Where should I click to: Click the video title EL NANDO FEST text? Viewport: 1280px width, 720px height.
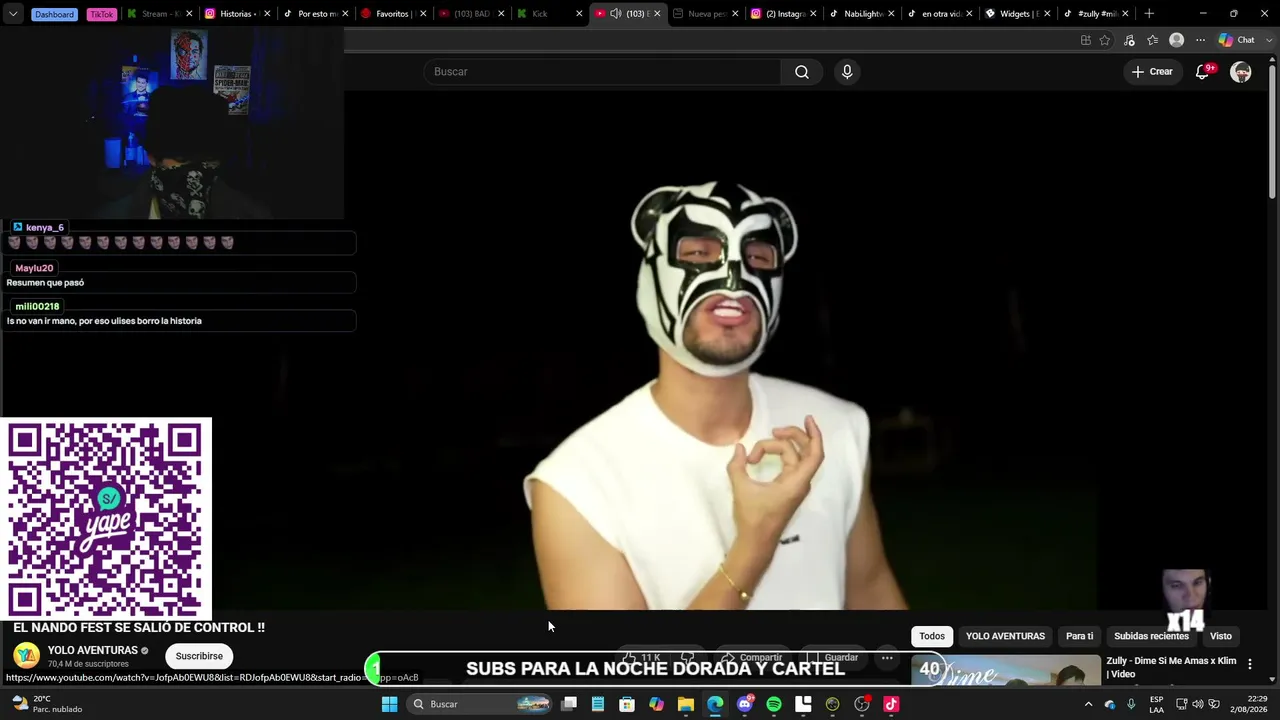tap(139, 628)
